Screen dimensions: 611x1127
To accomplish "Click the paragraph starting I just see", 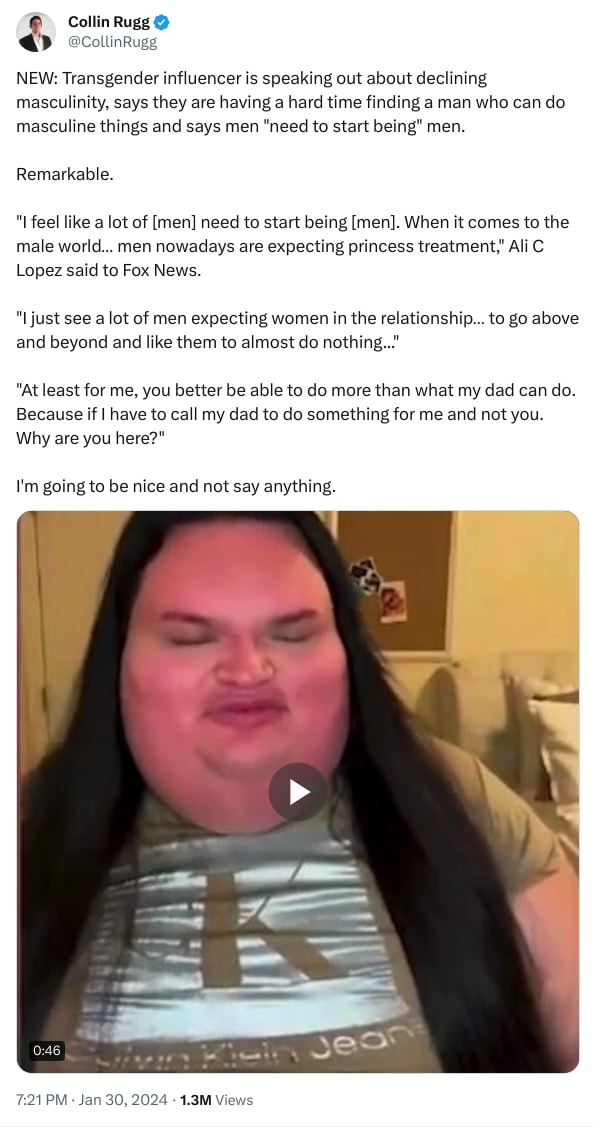I will [297, 330].
